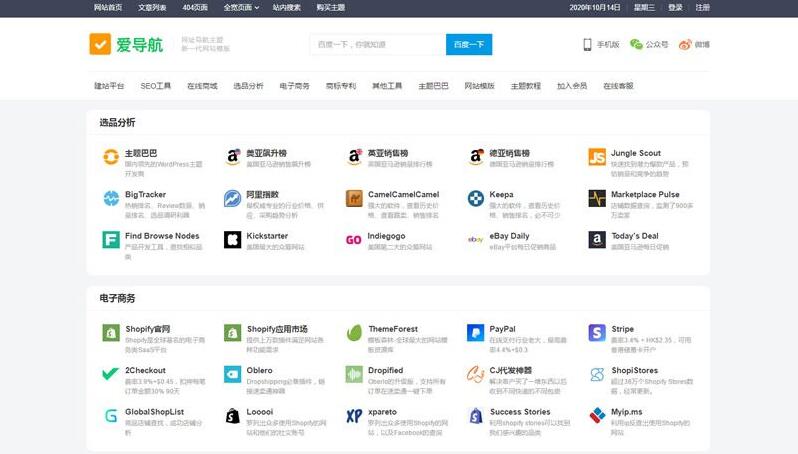This screenshot has height=454, width=798.
Task: Click the 登录 login link
Action: tap(675, 7)
